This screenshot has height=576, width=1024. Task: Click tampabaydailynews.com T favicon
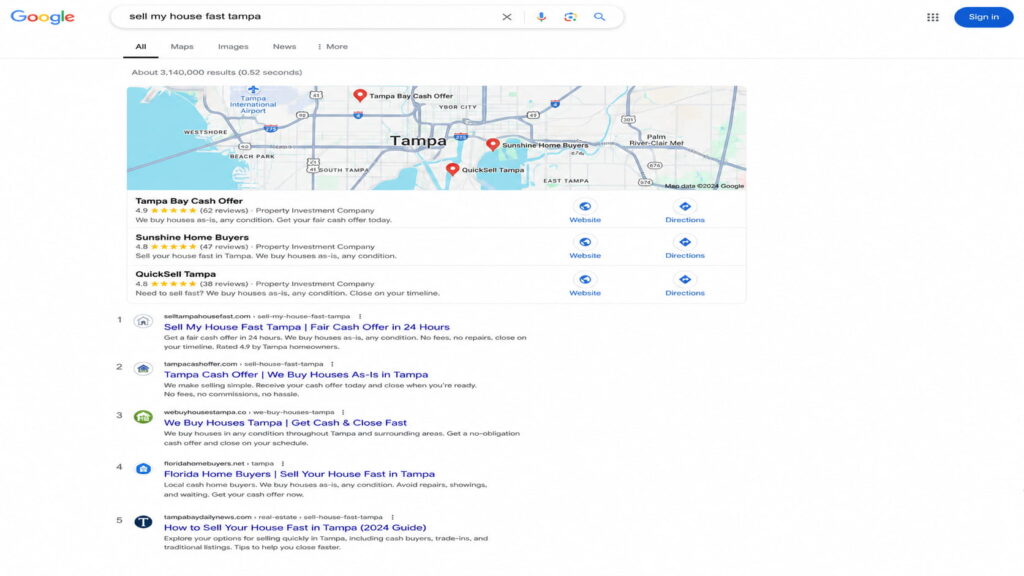point(143,522)
